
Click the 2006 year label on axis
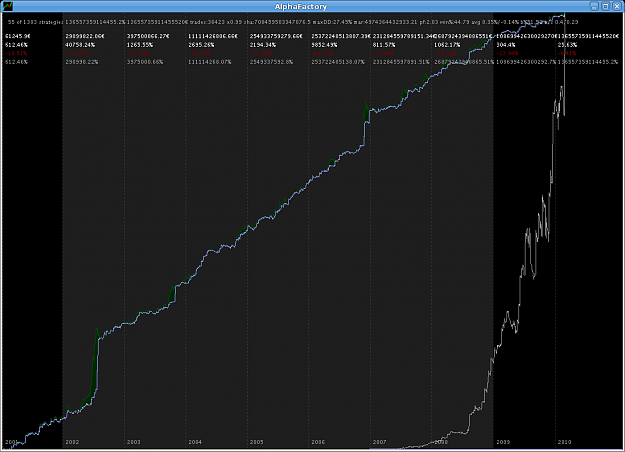point(318,442)
